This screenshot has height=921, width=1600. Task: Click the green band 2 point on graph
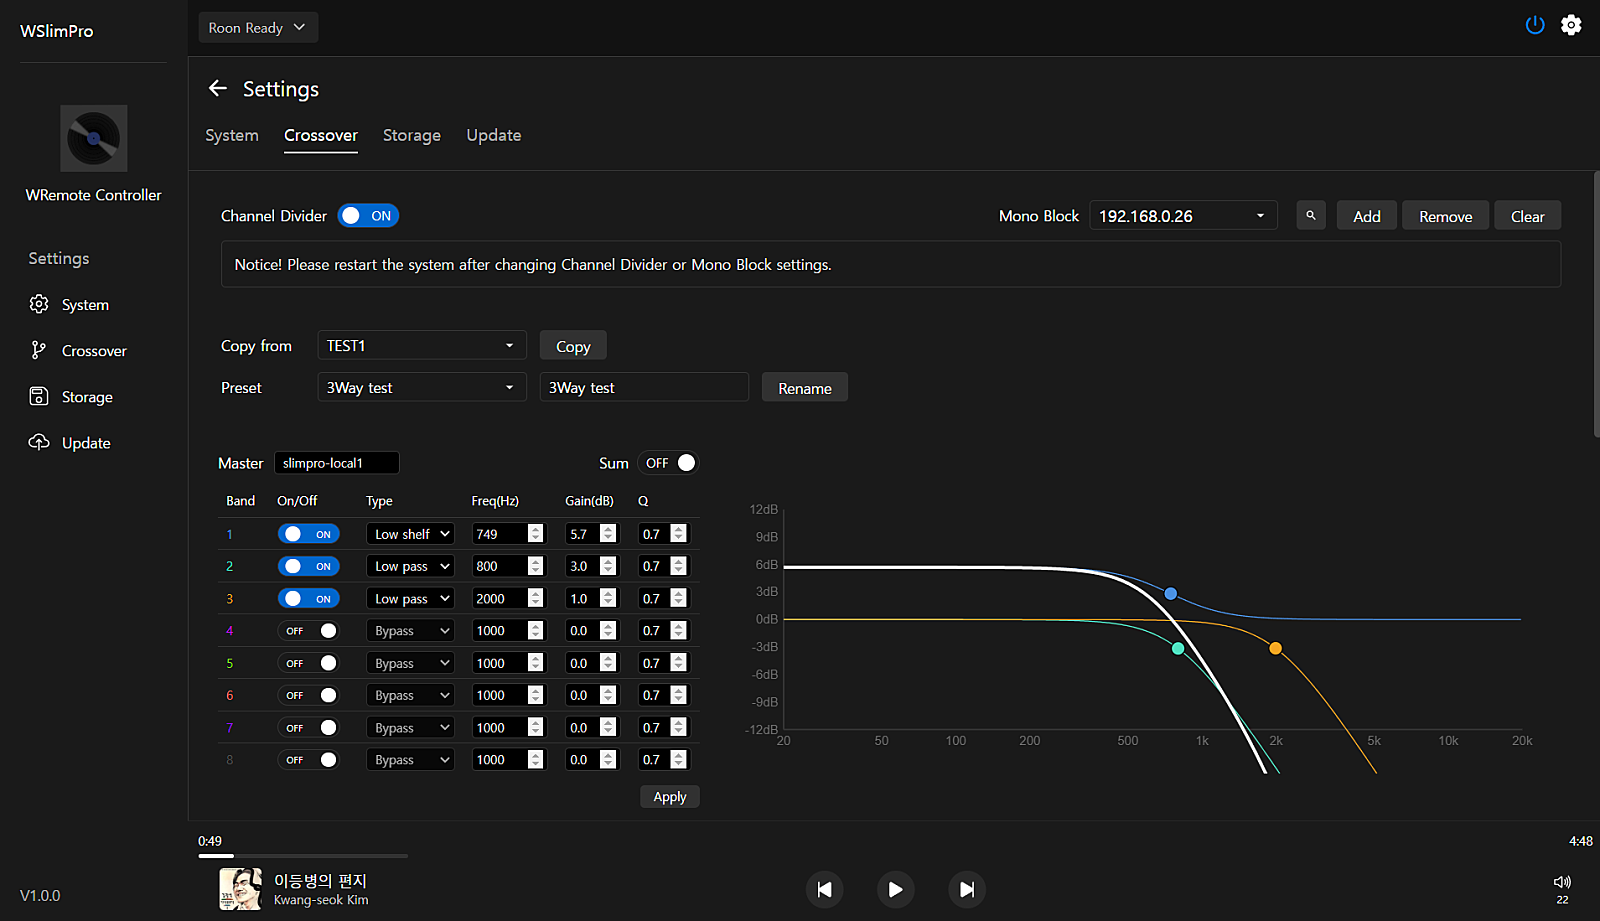coord(1178,649)
